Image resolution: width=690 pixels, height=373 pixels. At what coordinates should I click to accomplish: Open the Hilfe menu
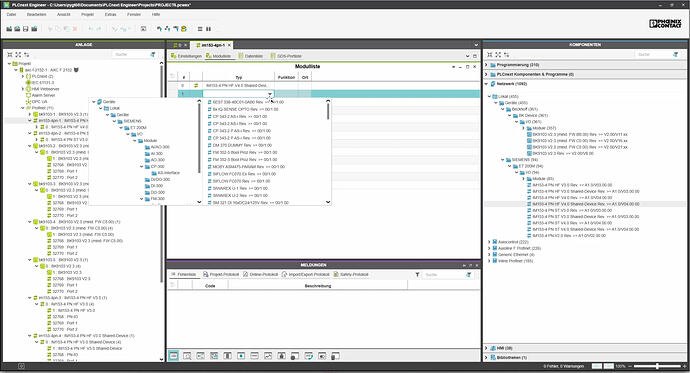point(156,15)
